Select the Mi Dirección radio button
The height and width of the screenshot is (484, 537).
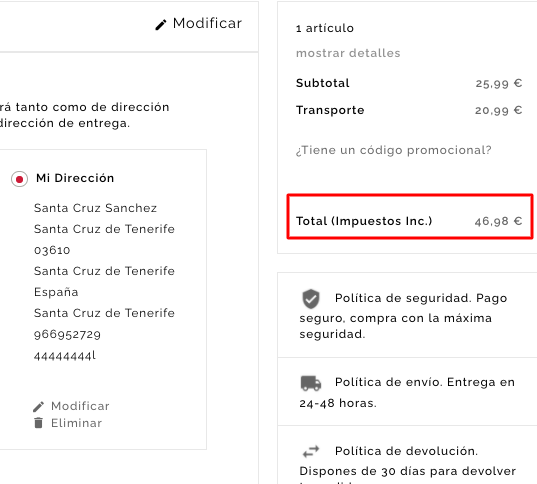20,179
